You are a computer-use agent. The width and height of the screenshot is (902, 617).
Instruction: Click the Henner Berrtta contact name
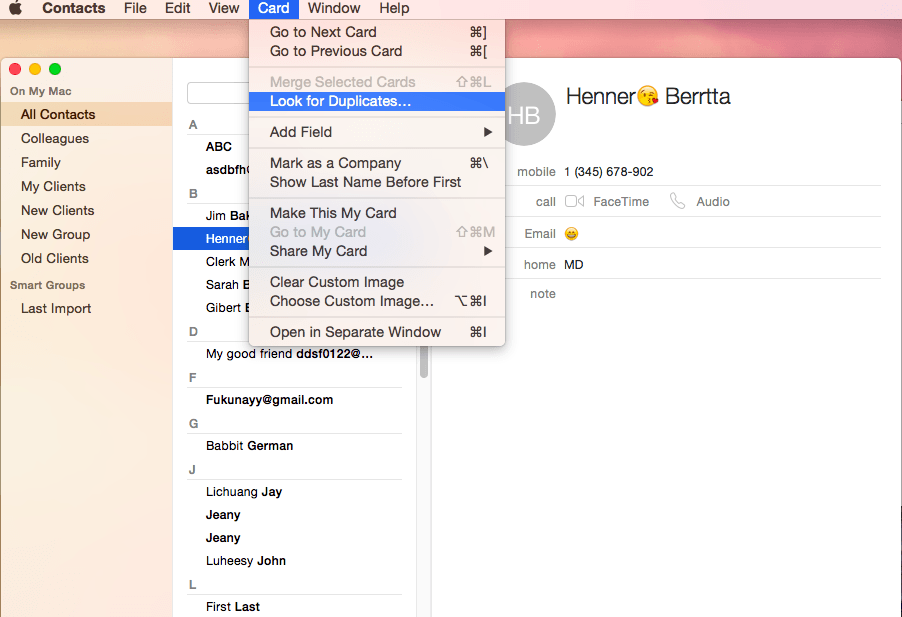pyautogui.click(x=648, y=96)
